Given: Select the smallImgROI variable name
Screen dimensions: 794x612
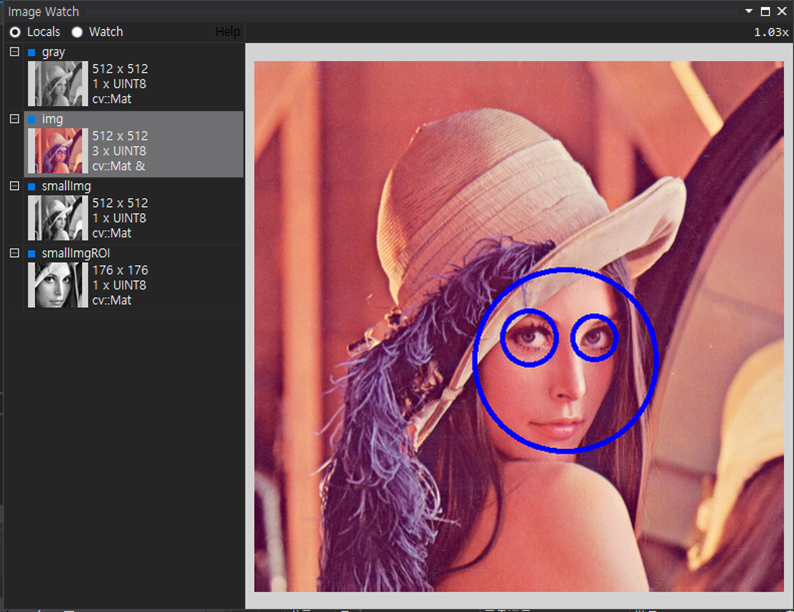Looking at the screenshot, I should coord(75,253).
